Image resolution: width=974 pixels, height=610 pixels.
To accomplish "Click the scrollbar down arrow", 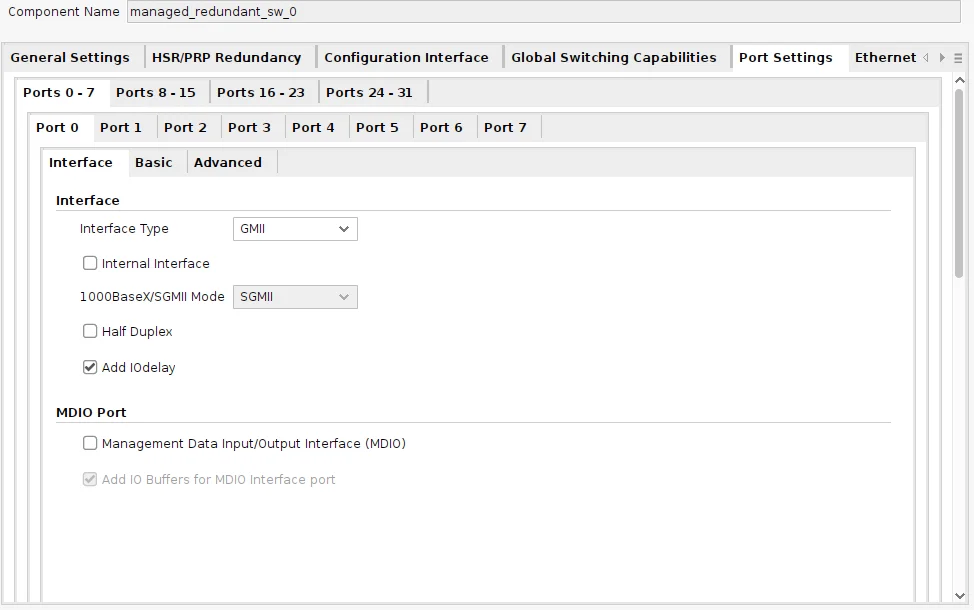I will tap(959, 596).
